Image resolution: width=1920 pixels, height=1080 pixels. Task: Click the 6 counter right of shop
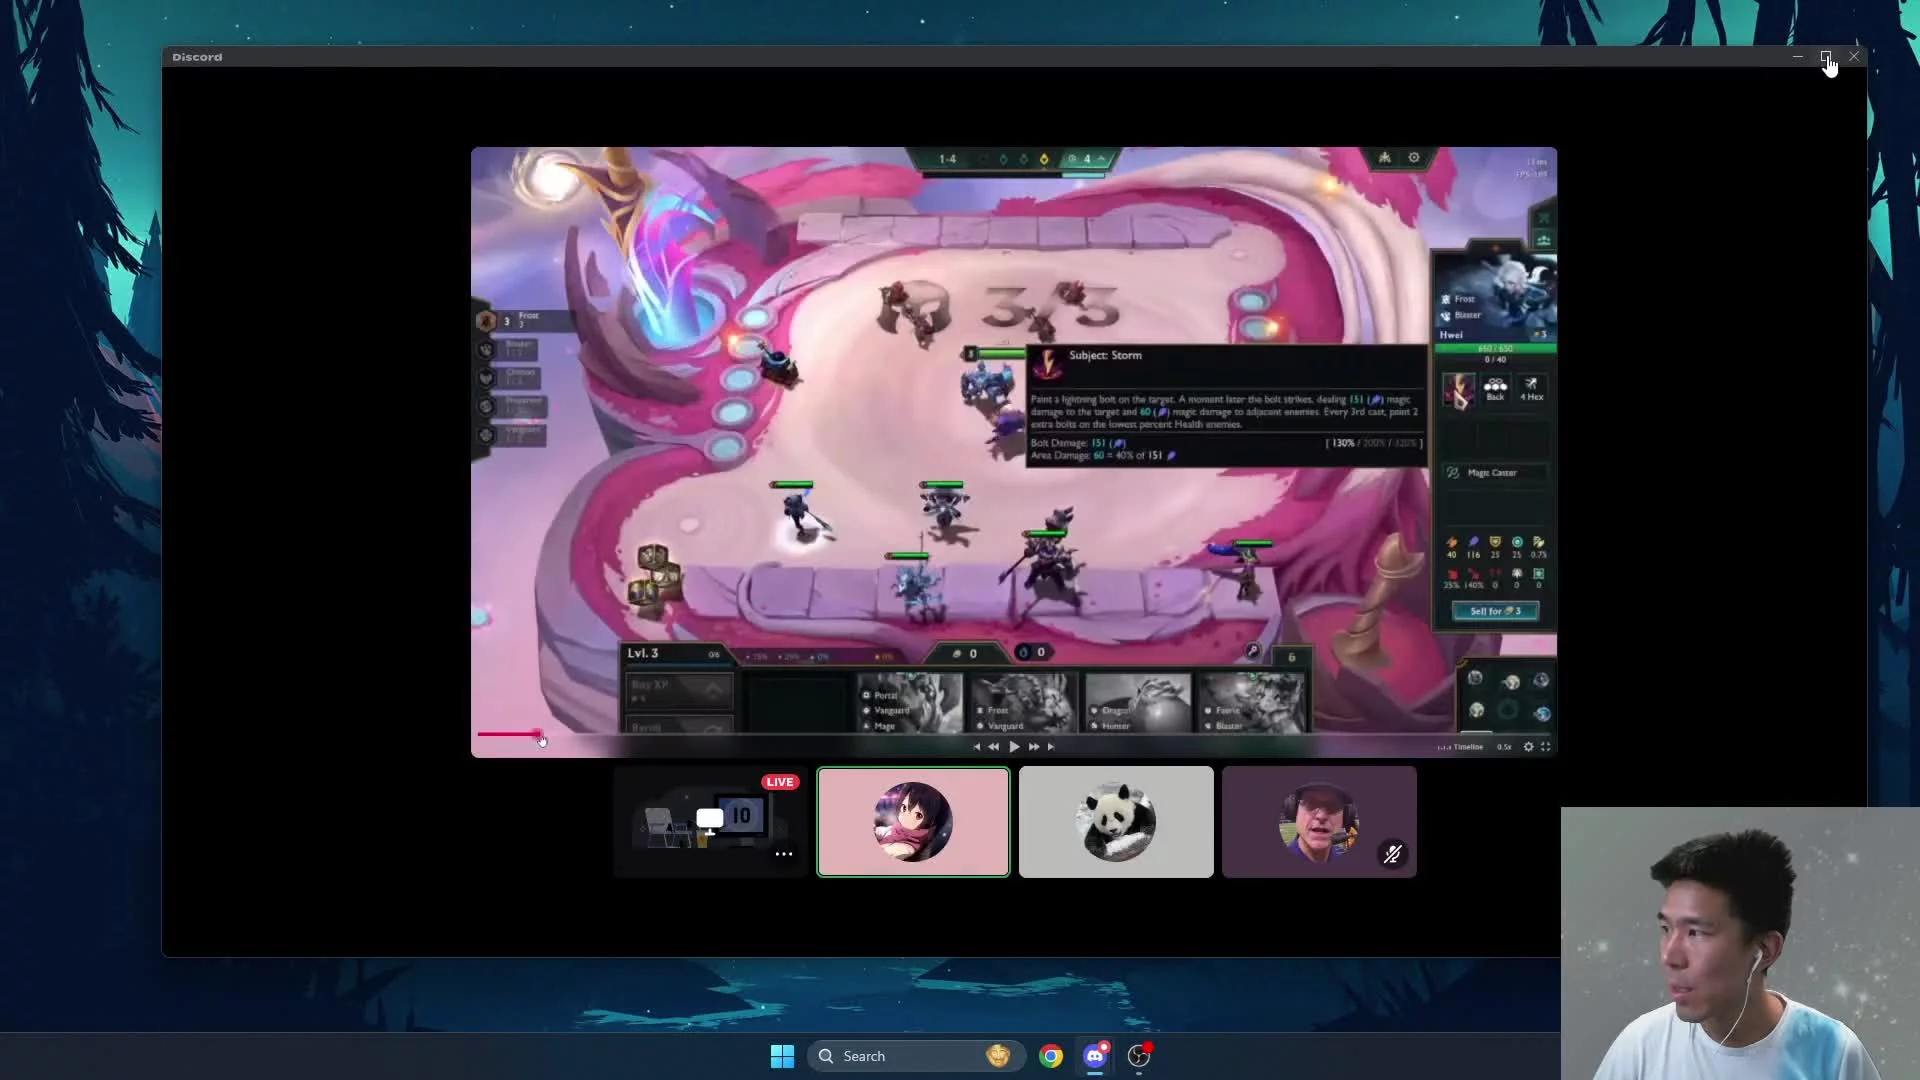tap(1291, 657)
